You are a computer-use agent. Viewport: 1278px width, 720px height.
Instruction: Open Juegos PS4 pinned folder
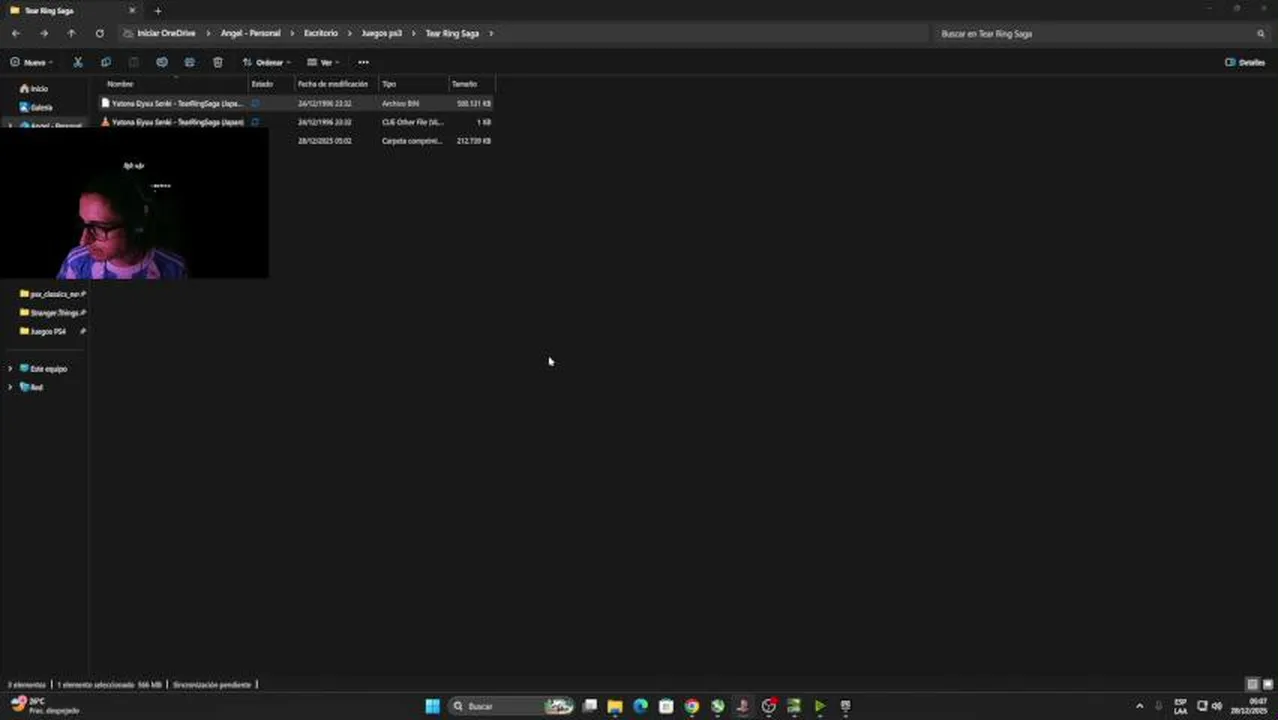48,331
